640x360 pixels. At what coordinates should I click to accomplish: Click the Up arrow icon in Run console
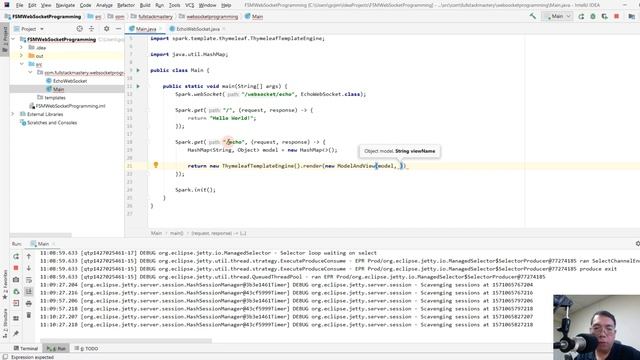29,256
